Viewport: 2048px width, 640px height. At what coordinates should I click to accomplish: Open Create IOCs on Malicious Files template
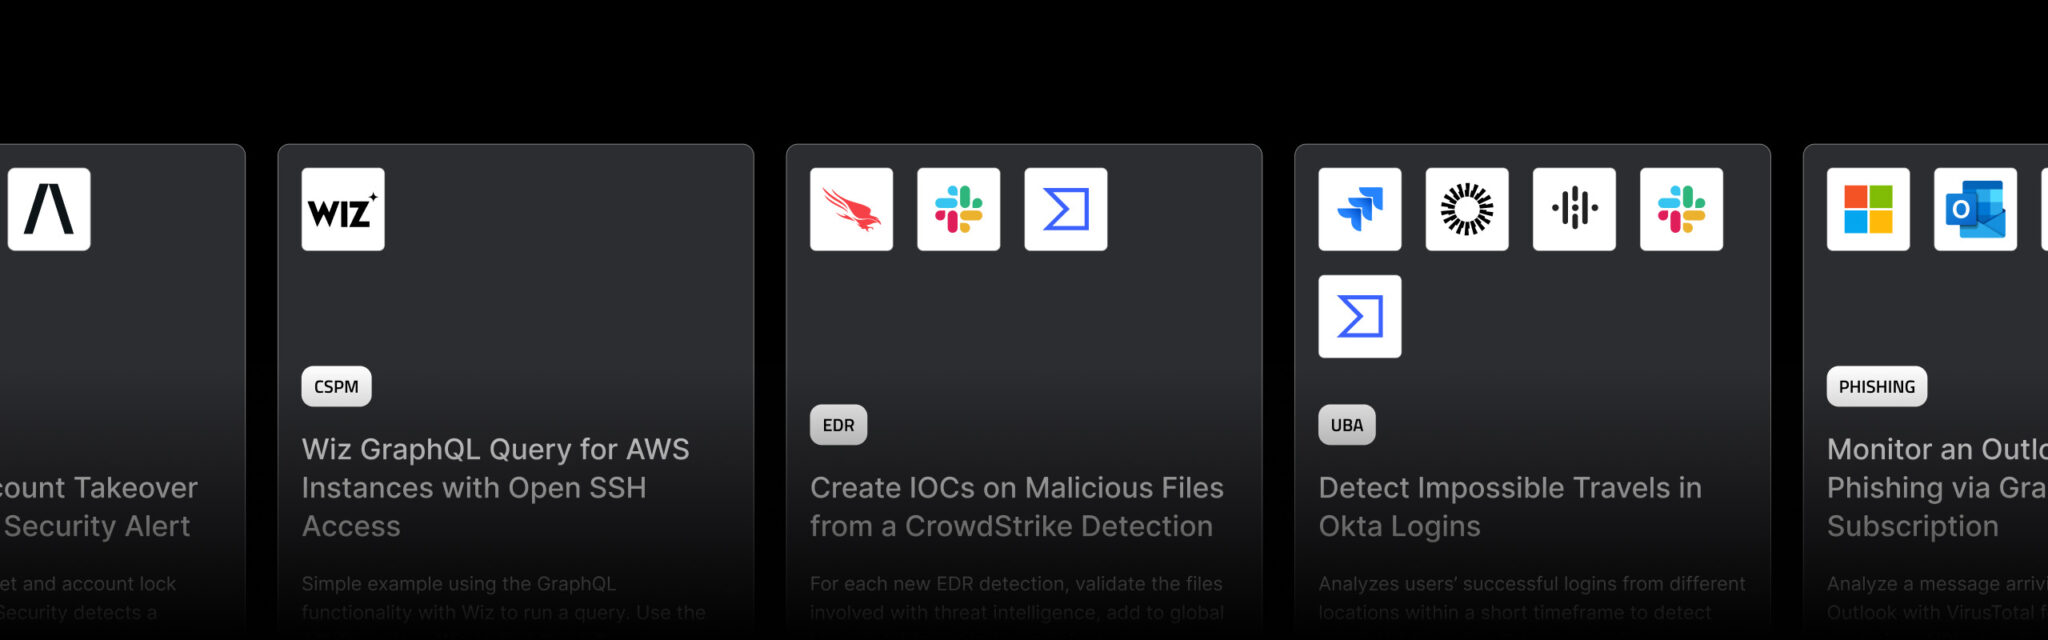click(1016, 506)
